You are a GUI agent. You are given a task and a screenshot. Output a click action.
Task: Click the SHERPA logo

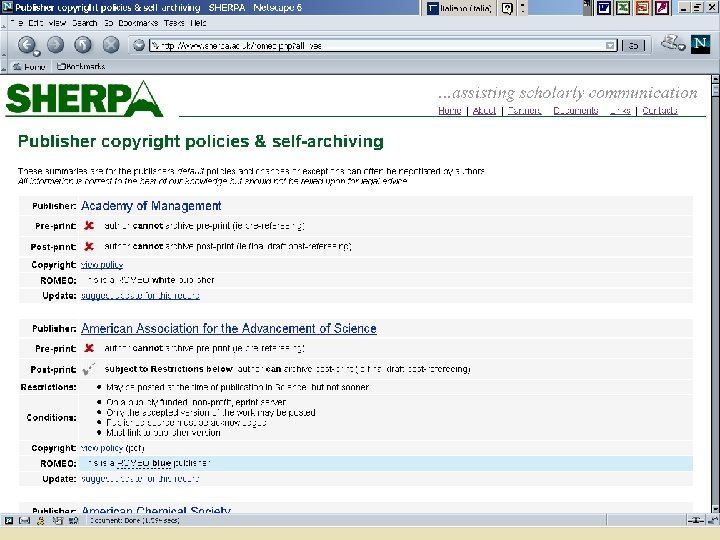84,99
